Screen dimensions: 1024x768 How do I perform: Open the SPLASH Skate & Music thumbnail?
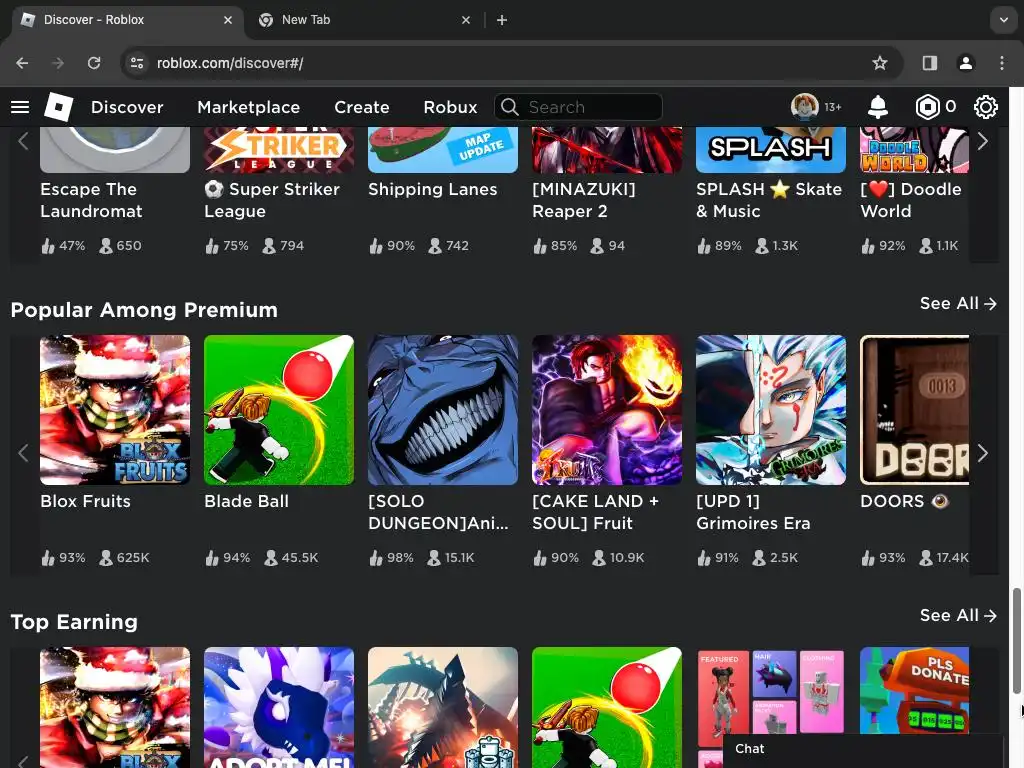[771, 150]
